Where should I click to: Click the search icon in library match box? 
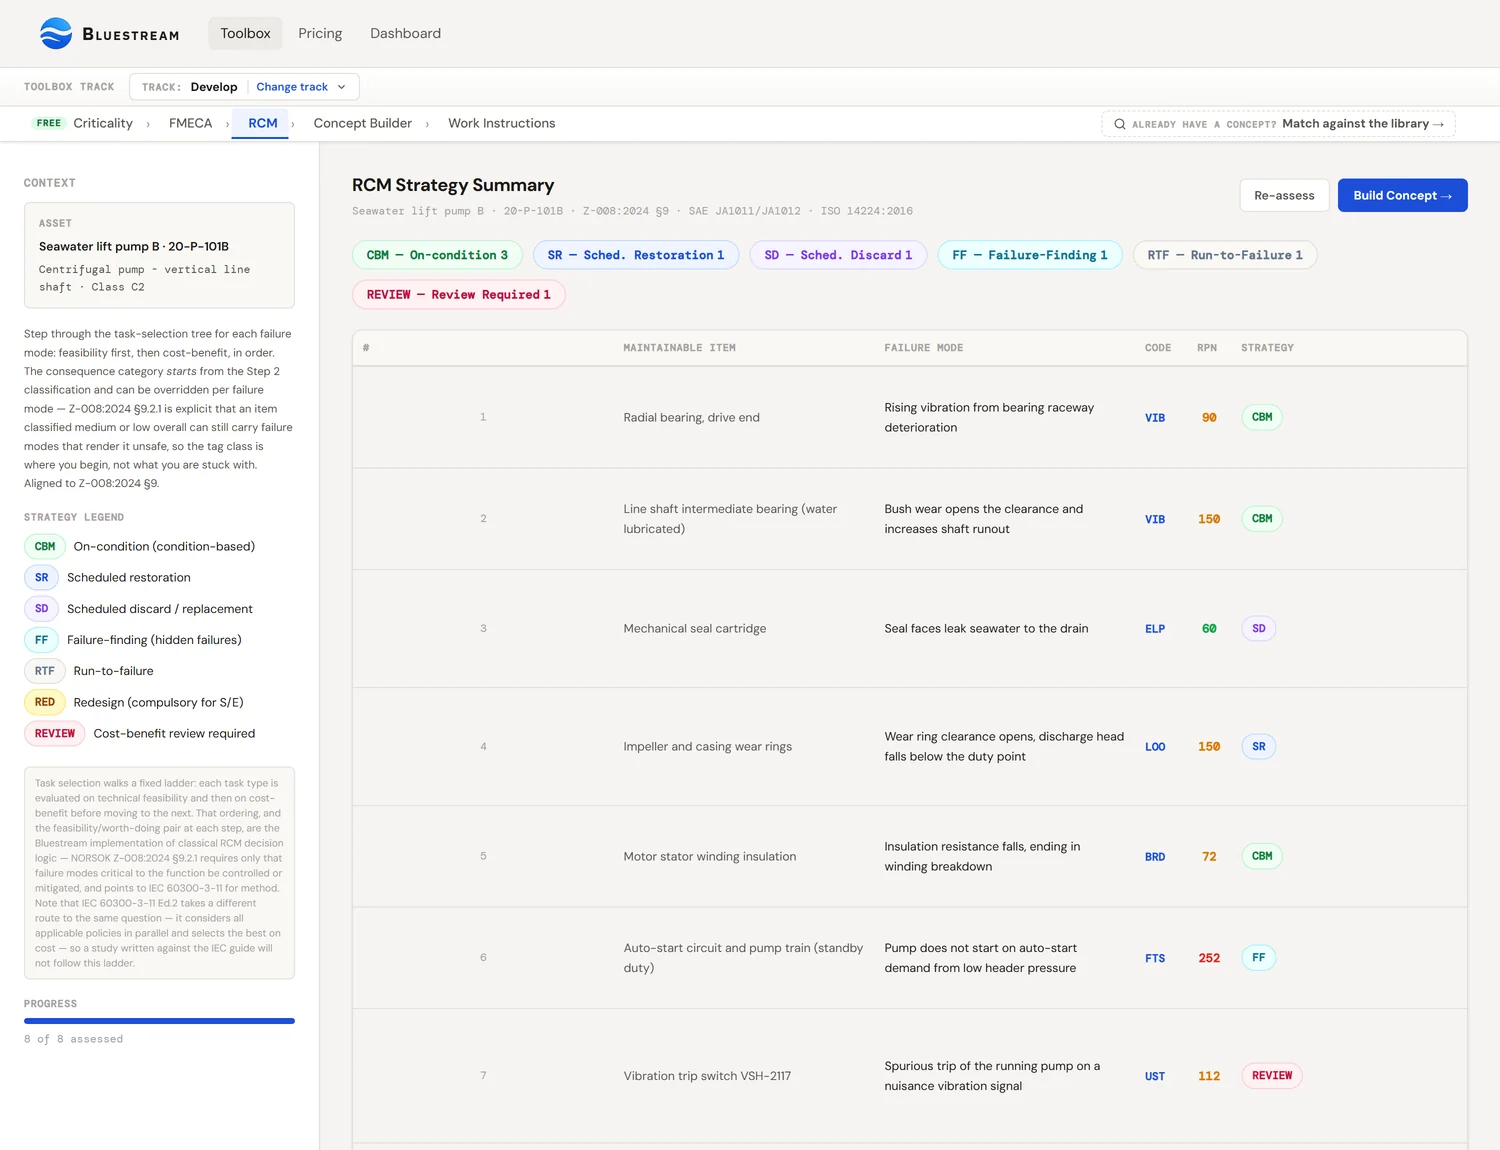coord(1120,124)
